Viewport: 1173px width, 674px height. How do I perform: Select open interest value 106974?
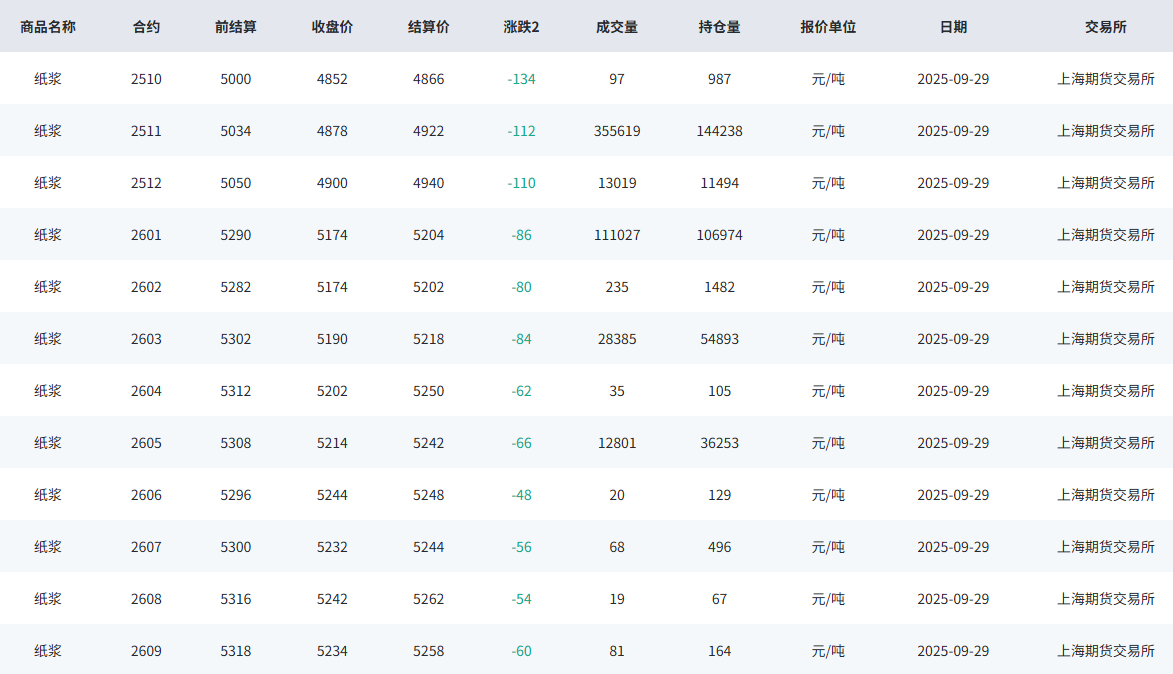(x=719, y=235)
